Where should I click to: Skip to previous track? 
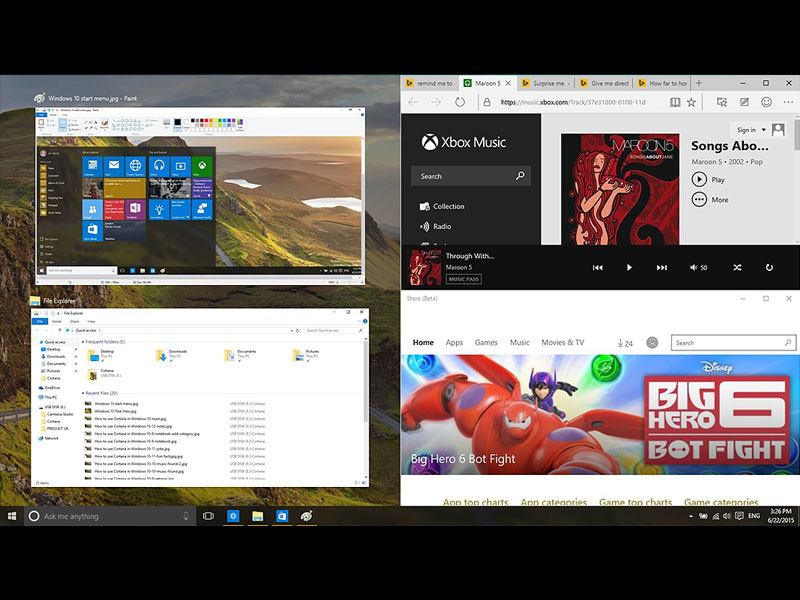click(x=597, y=267)
